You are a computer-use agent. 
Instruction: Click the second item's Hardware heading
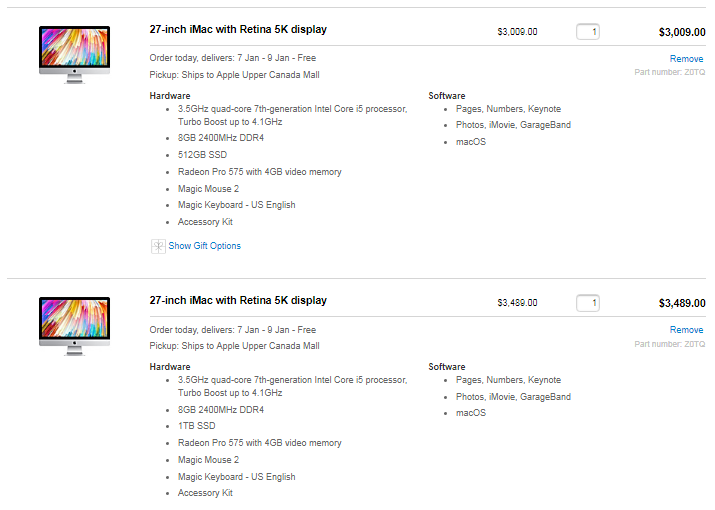point(170,367)
